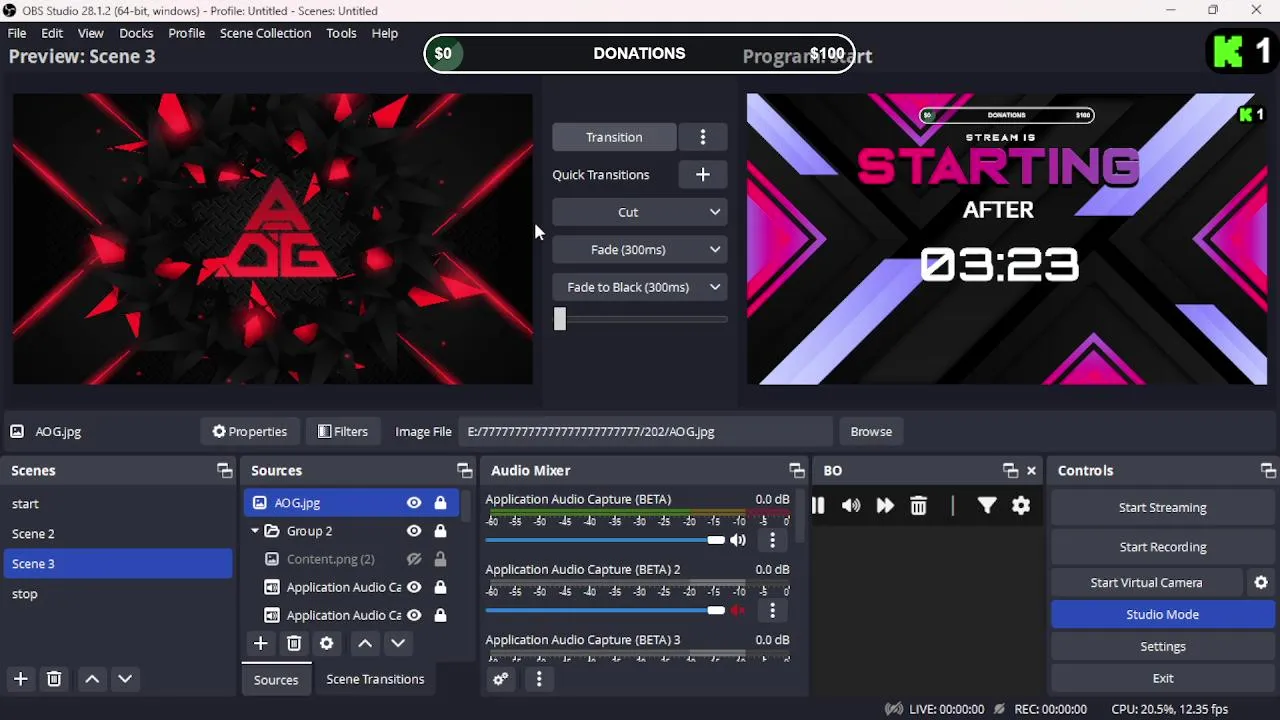The width and height of the screenshot is (1280, 720).
Task: Open the Docks menu
Action: [x=136, y=33]
